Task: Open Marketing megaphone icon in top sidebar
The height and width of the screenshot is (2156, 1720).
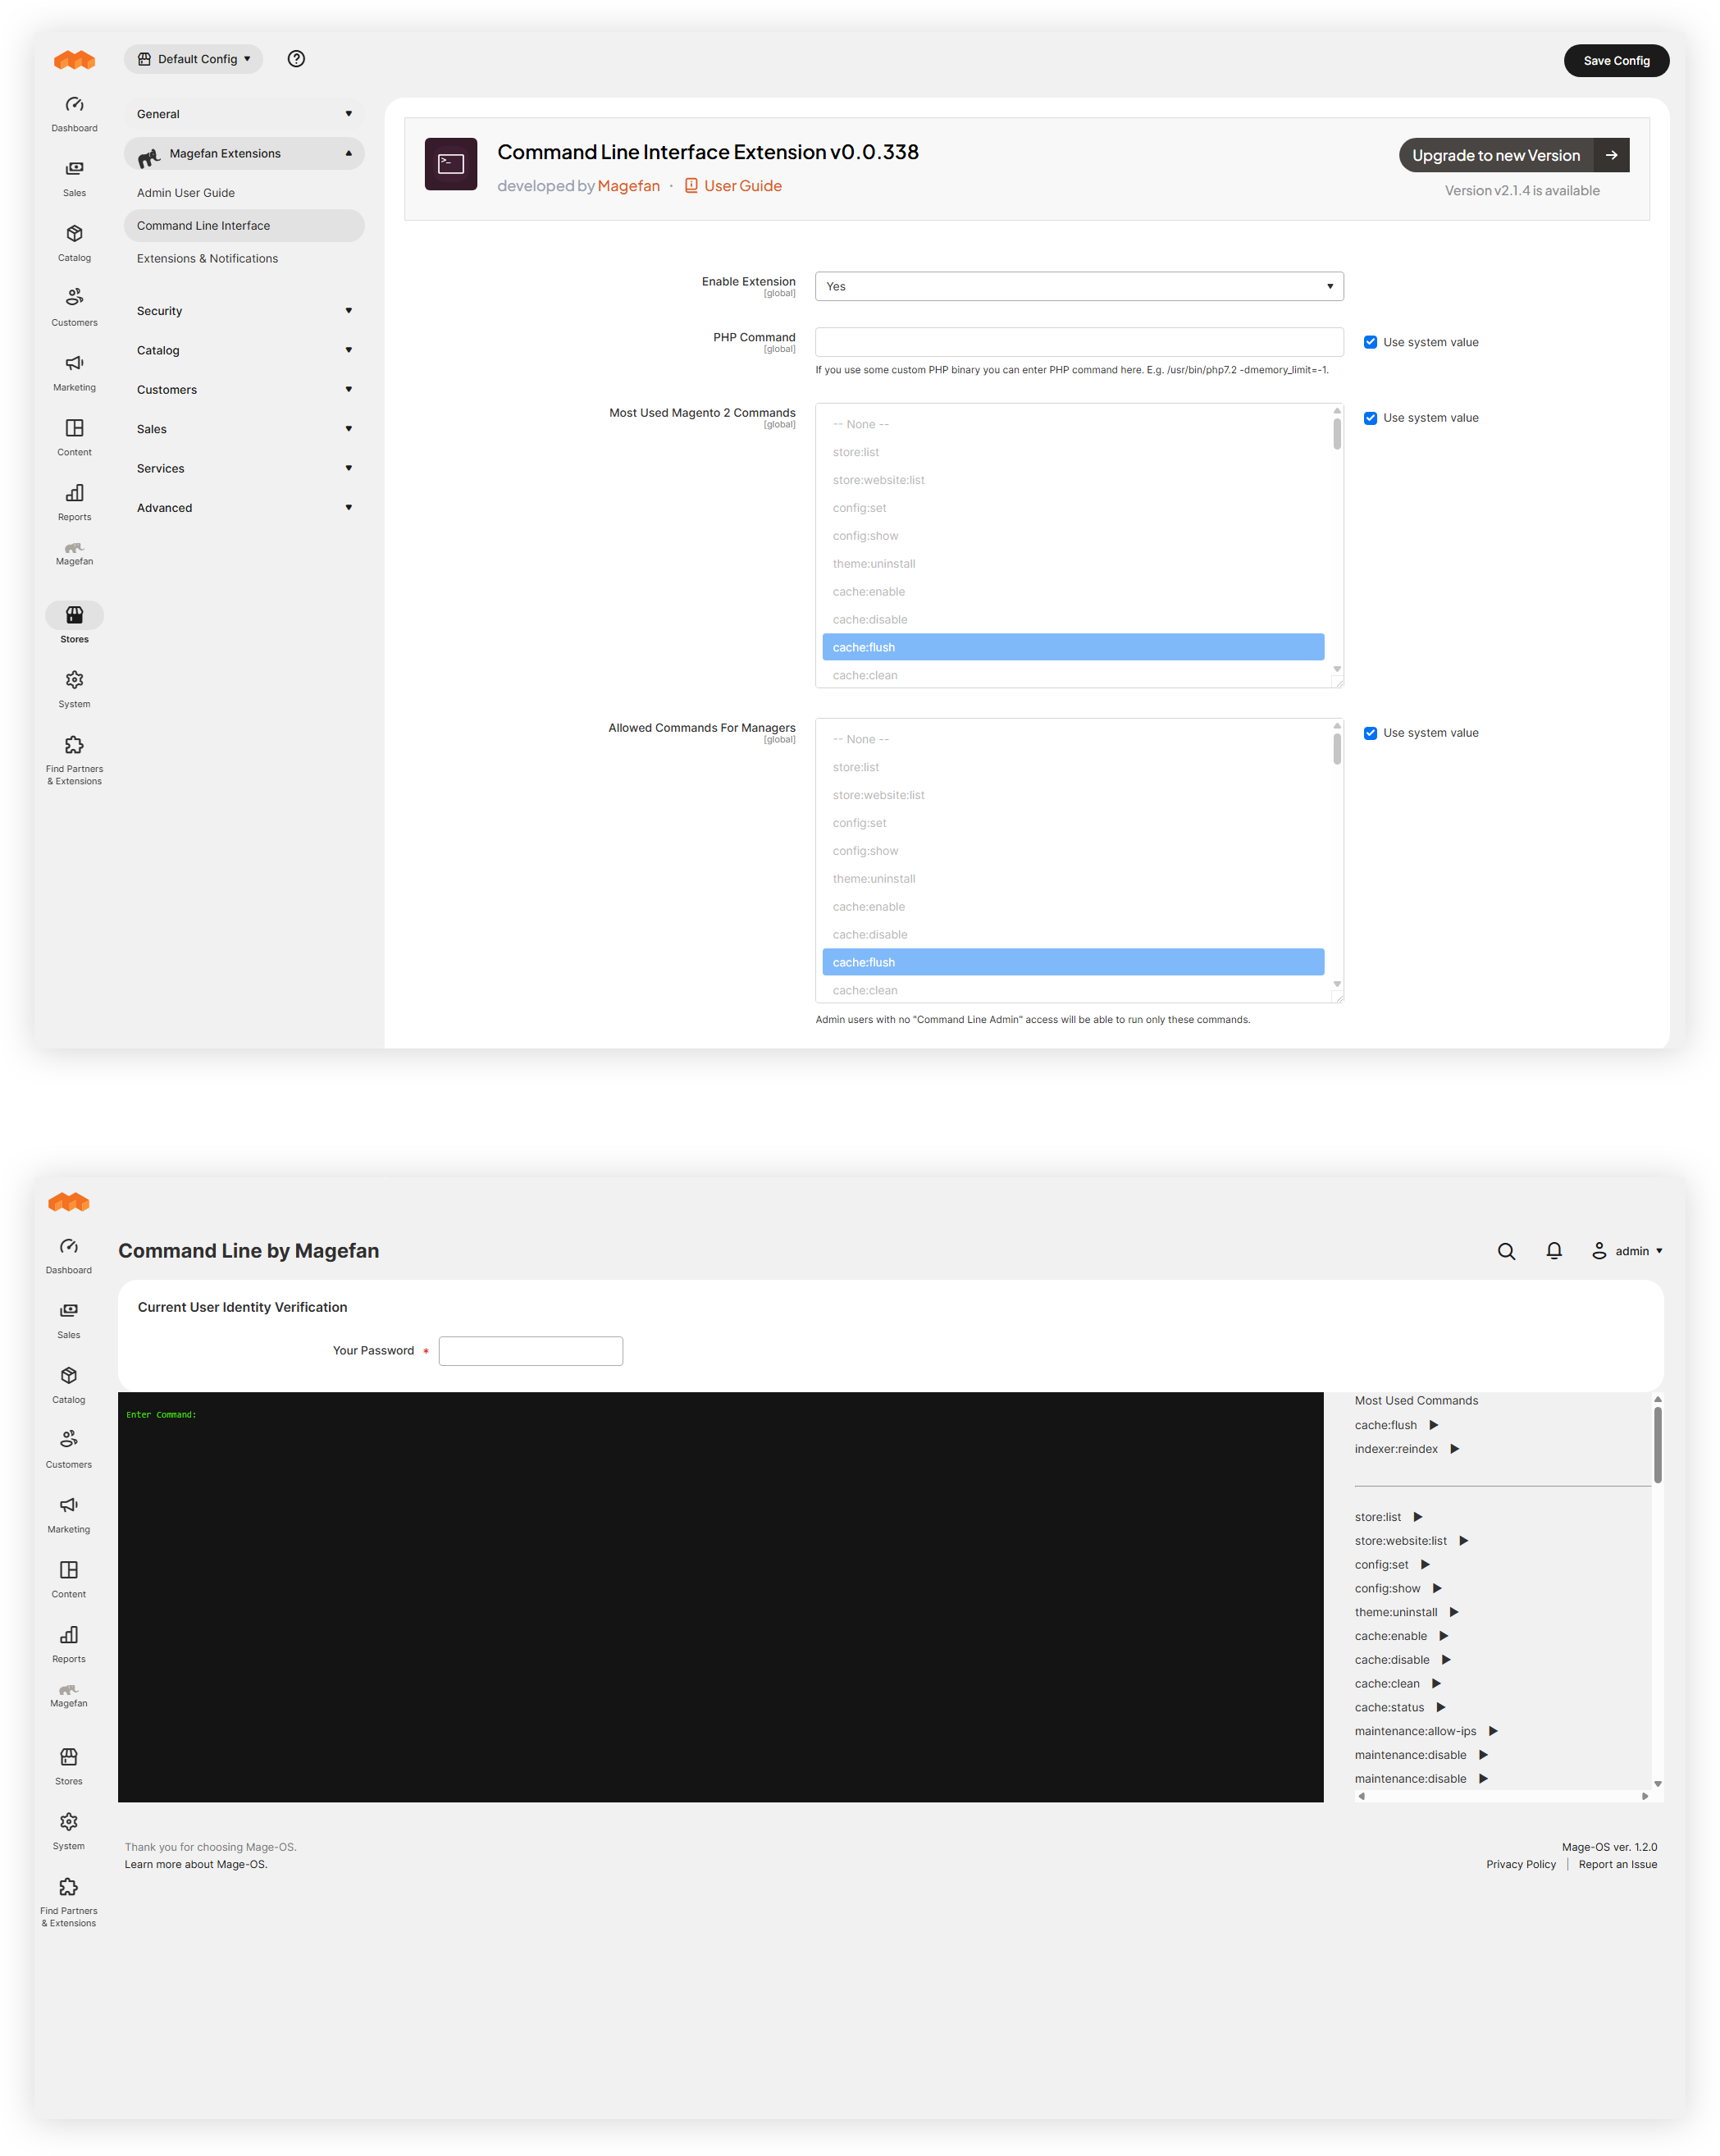Action: click(74, 364)
